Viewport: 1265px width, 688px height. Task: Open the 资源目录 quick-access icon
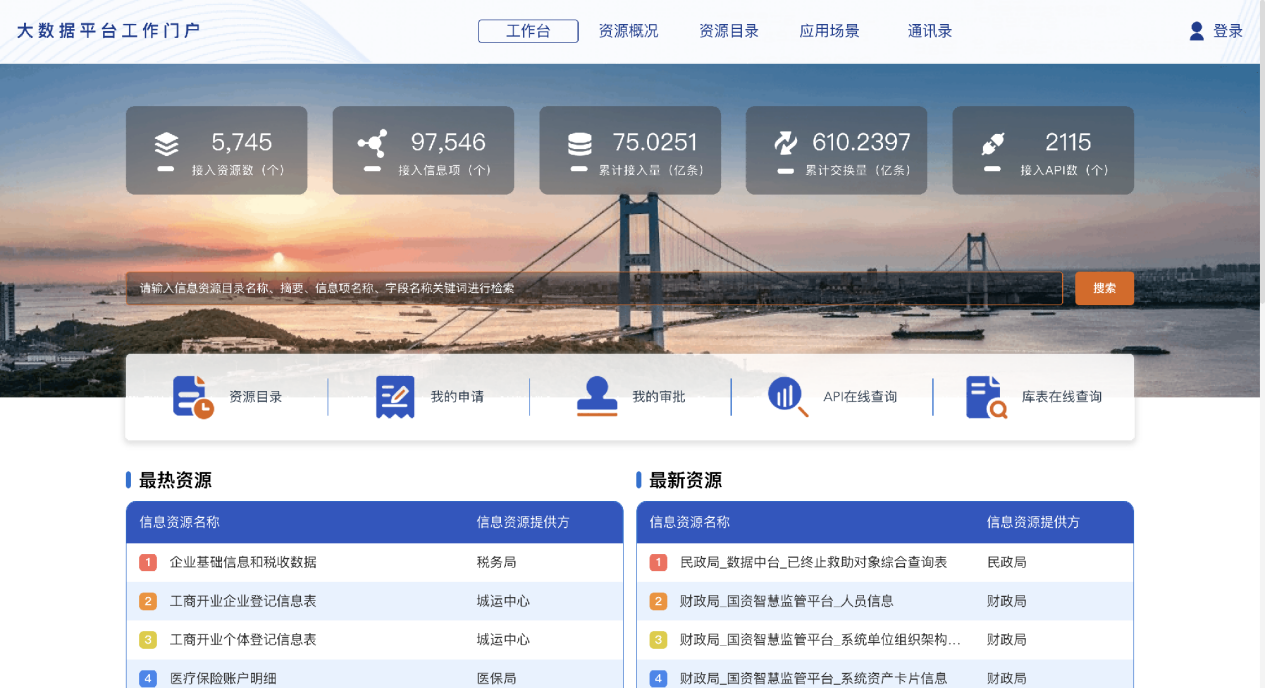pos(190,395)
